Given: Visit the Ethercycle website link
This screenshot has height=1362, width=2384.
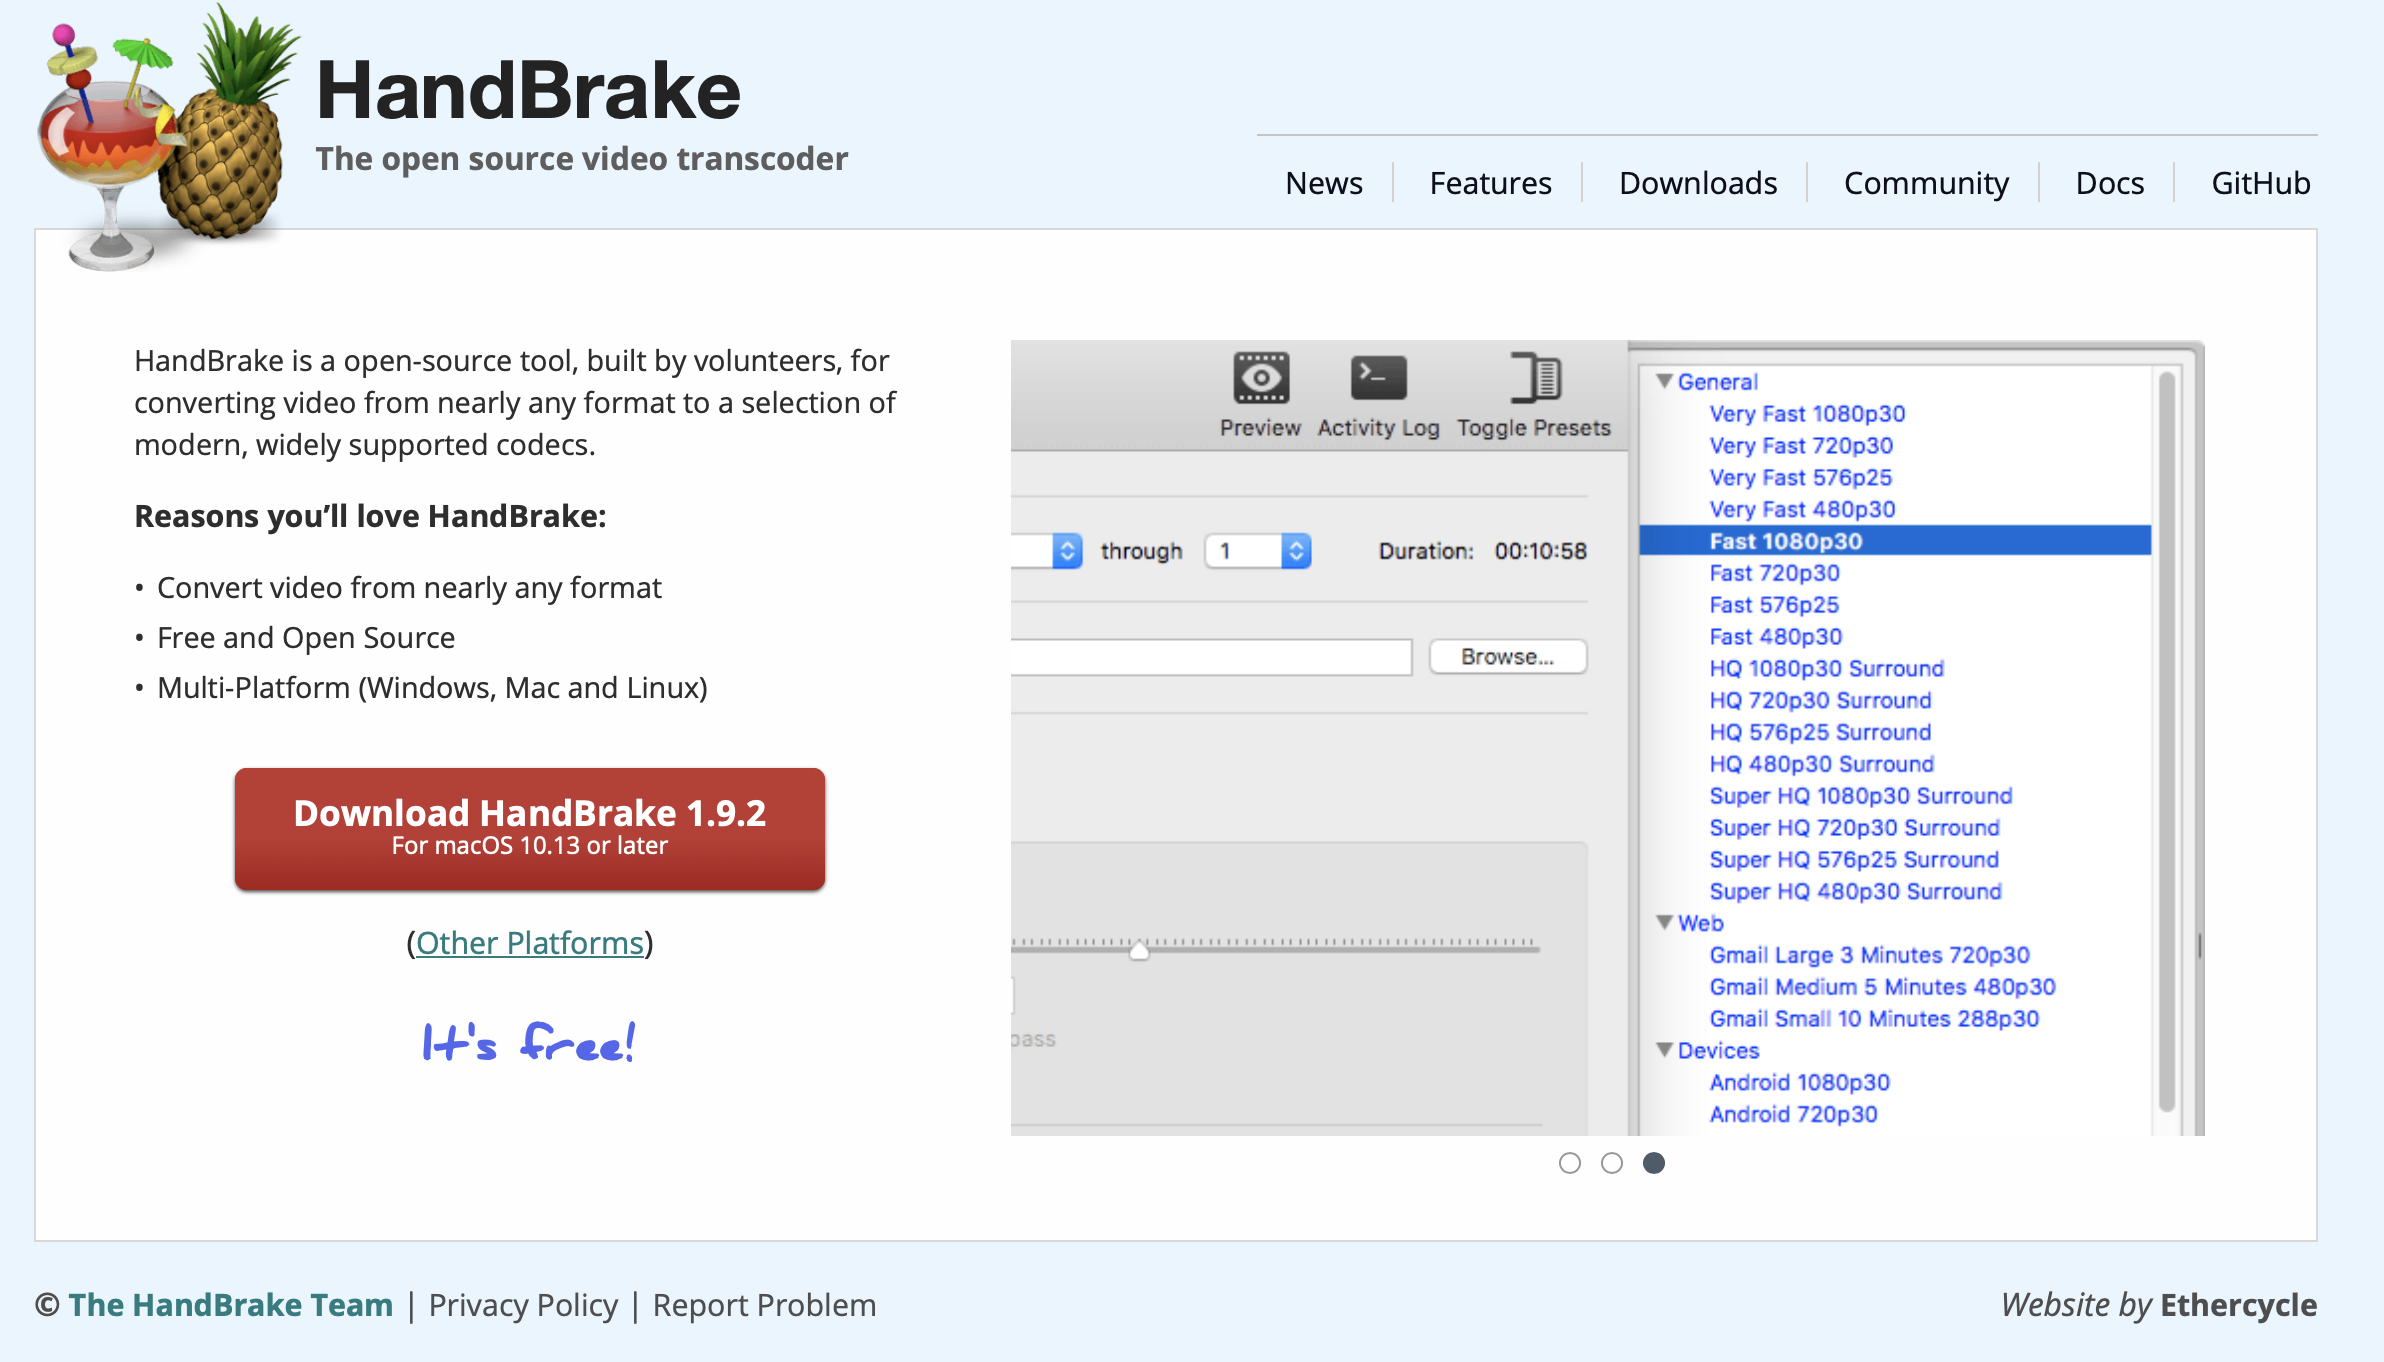Looking at the screenshot, I should 2238,1305.
